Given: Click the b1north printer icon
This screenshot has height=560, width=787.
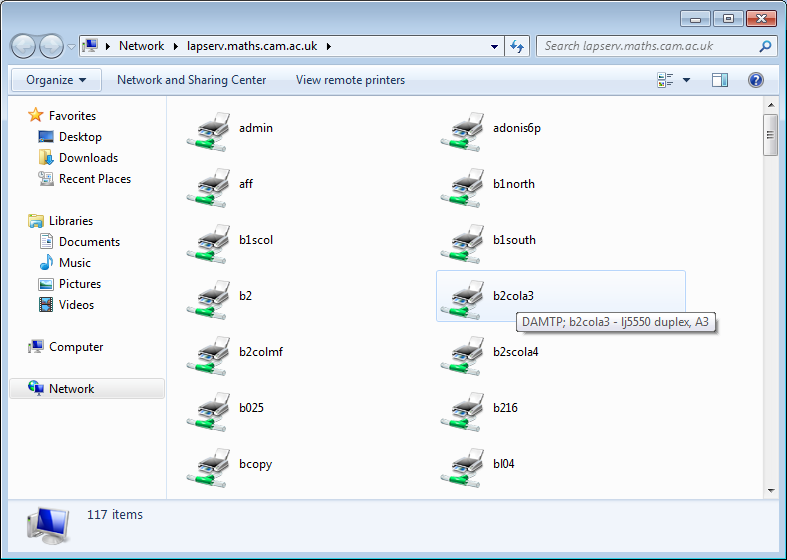Looking at the screenshot, I should pos(462,186).
